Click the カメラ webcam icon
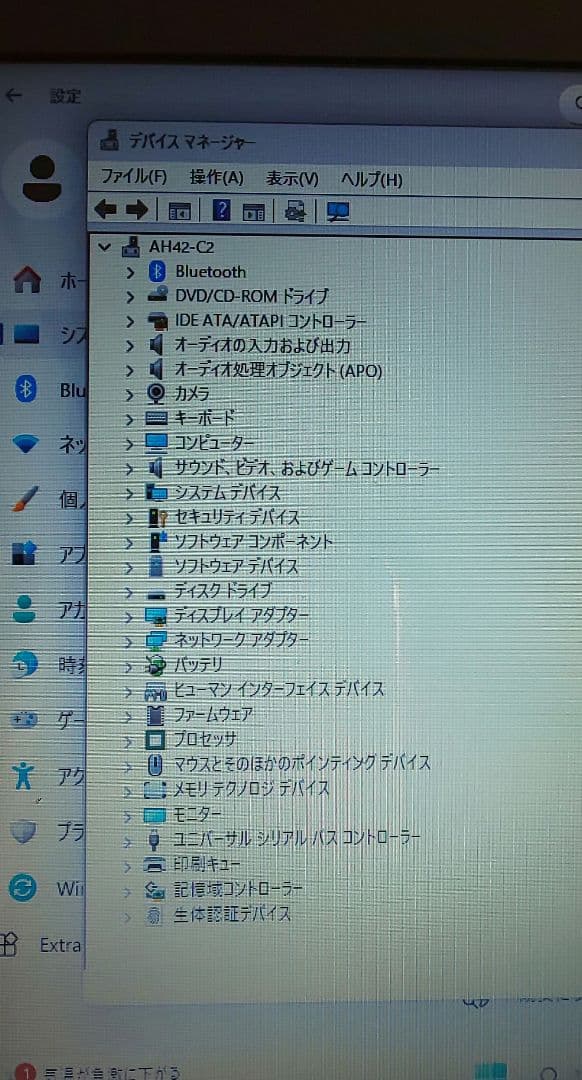Image resolution: width=582 pixels, height=1080 pixels. click(x=157, y=394)
